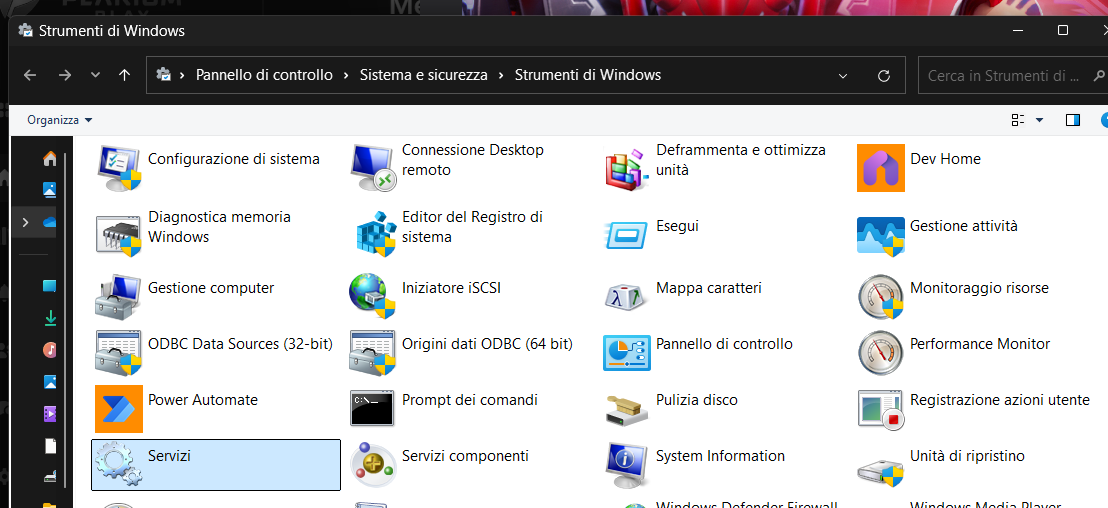The height and width of the screenshot is (508, 1108).
Task: Open address bar history dropdown
Action: [x=842, y=76]
